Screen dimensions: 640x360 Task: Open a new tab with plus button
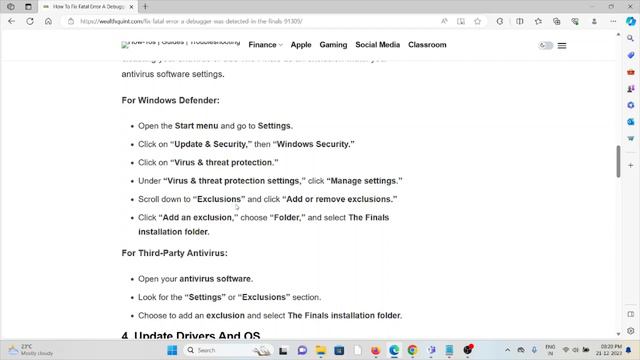click(x=145, y=7)
